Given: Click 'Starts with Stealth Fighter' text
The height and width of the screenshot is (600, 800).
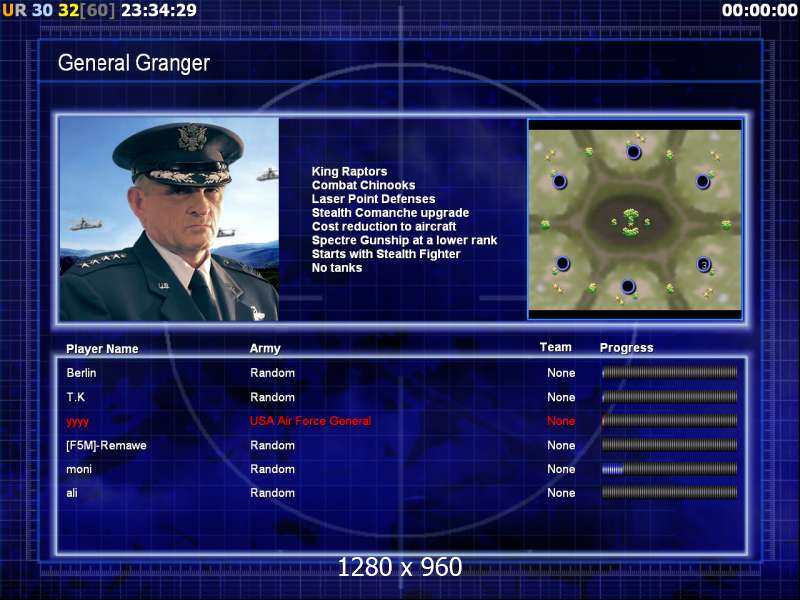Looking at the screenshot, I should tap(386, 254).
